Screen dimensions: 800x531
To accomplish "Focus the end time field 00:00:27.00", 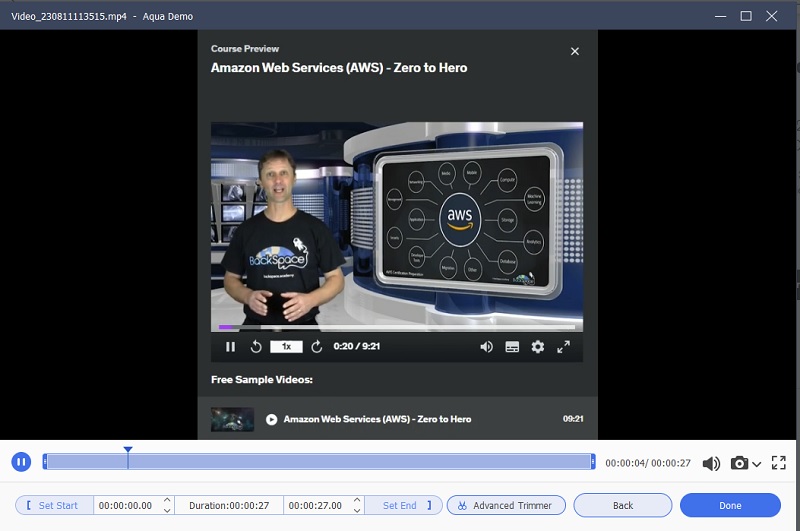I will click(315, 505).
